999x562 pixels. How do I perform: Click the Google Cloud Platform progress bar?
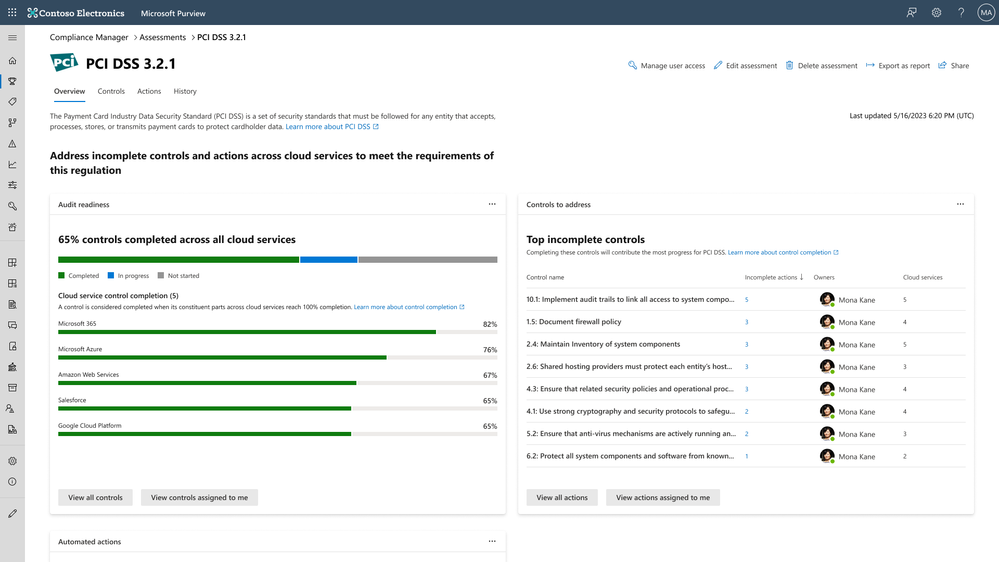(277, 434)
